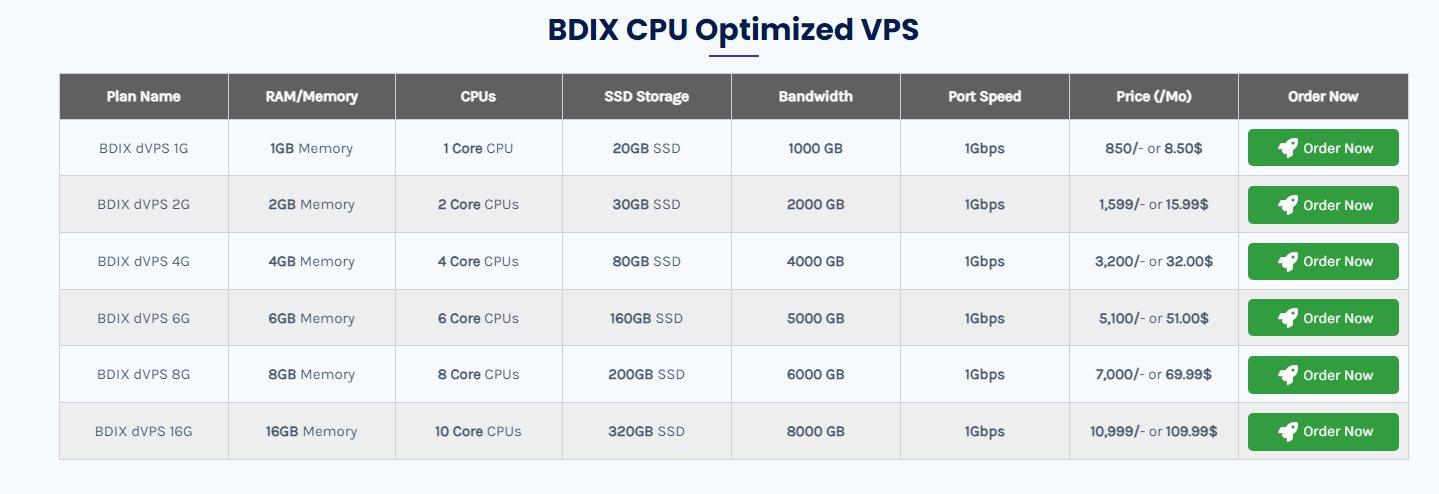Click the Price (/Mo) column header
Viewport: 1439px width, 494px height.
1154,97
